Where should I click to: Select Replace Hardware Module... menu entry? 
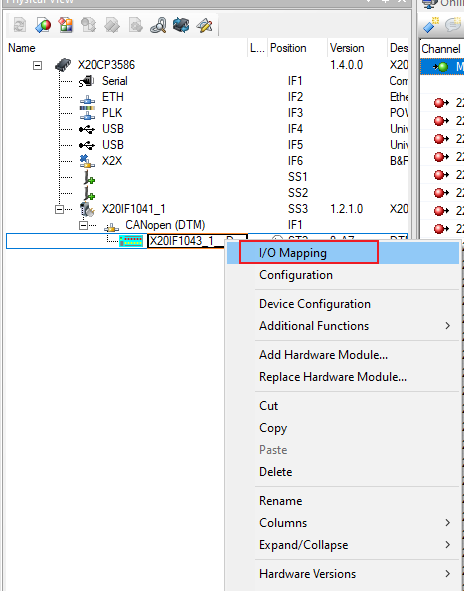click(x=343, y=377)
